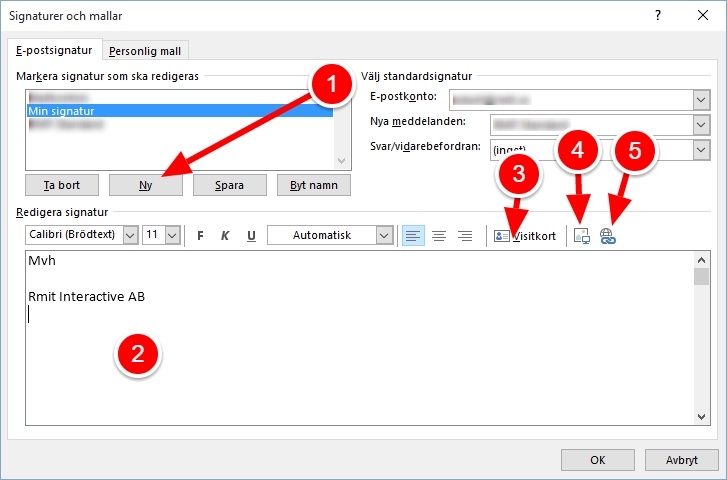Expand the E-postkonto dropdown

pos(701,100)
